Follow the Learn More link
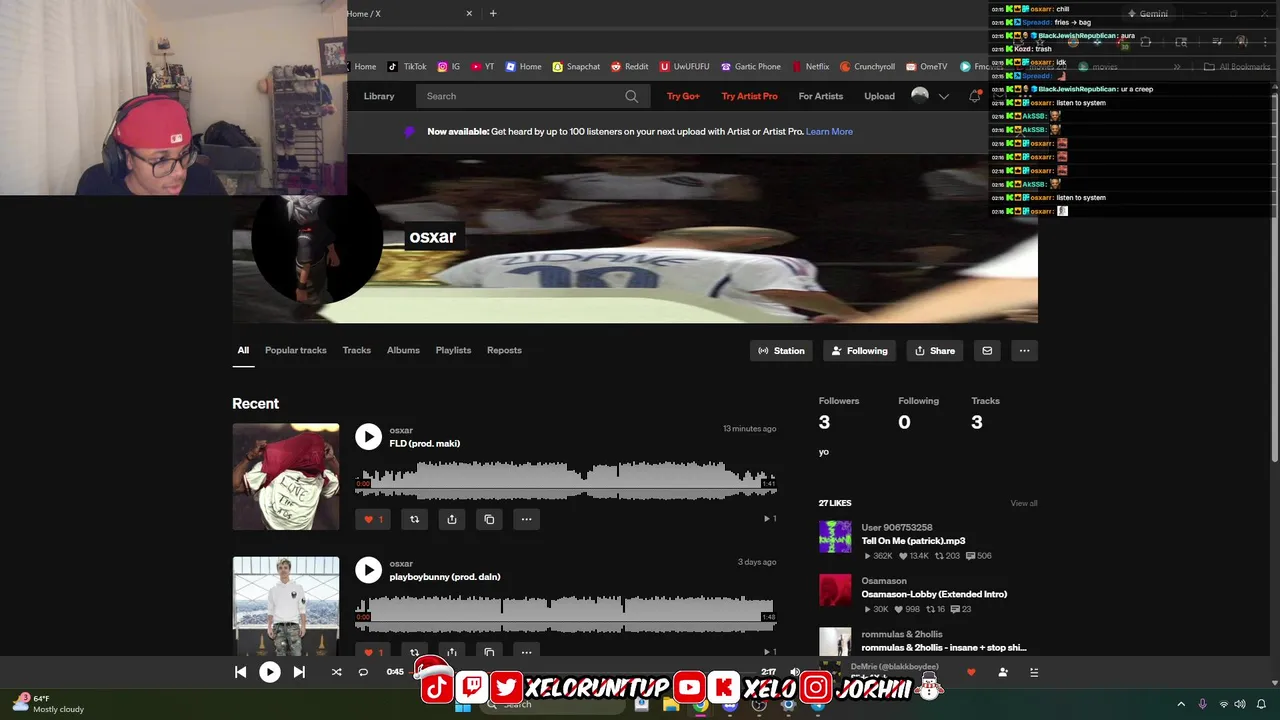 [829, 131]
